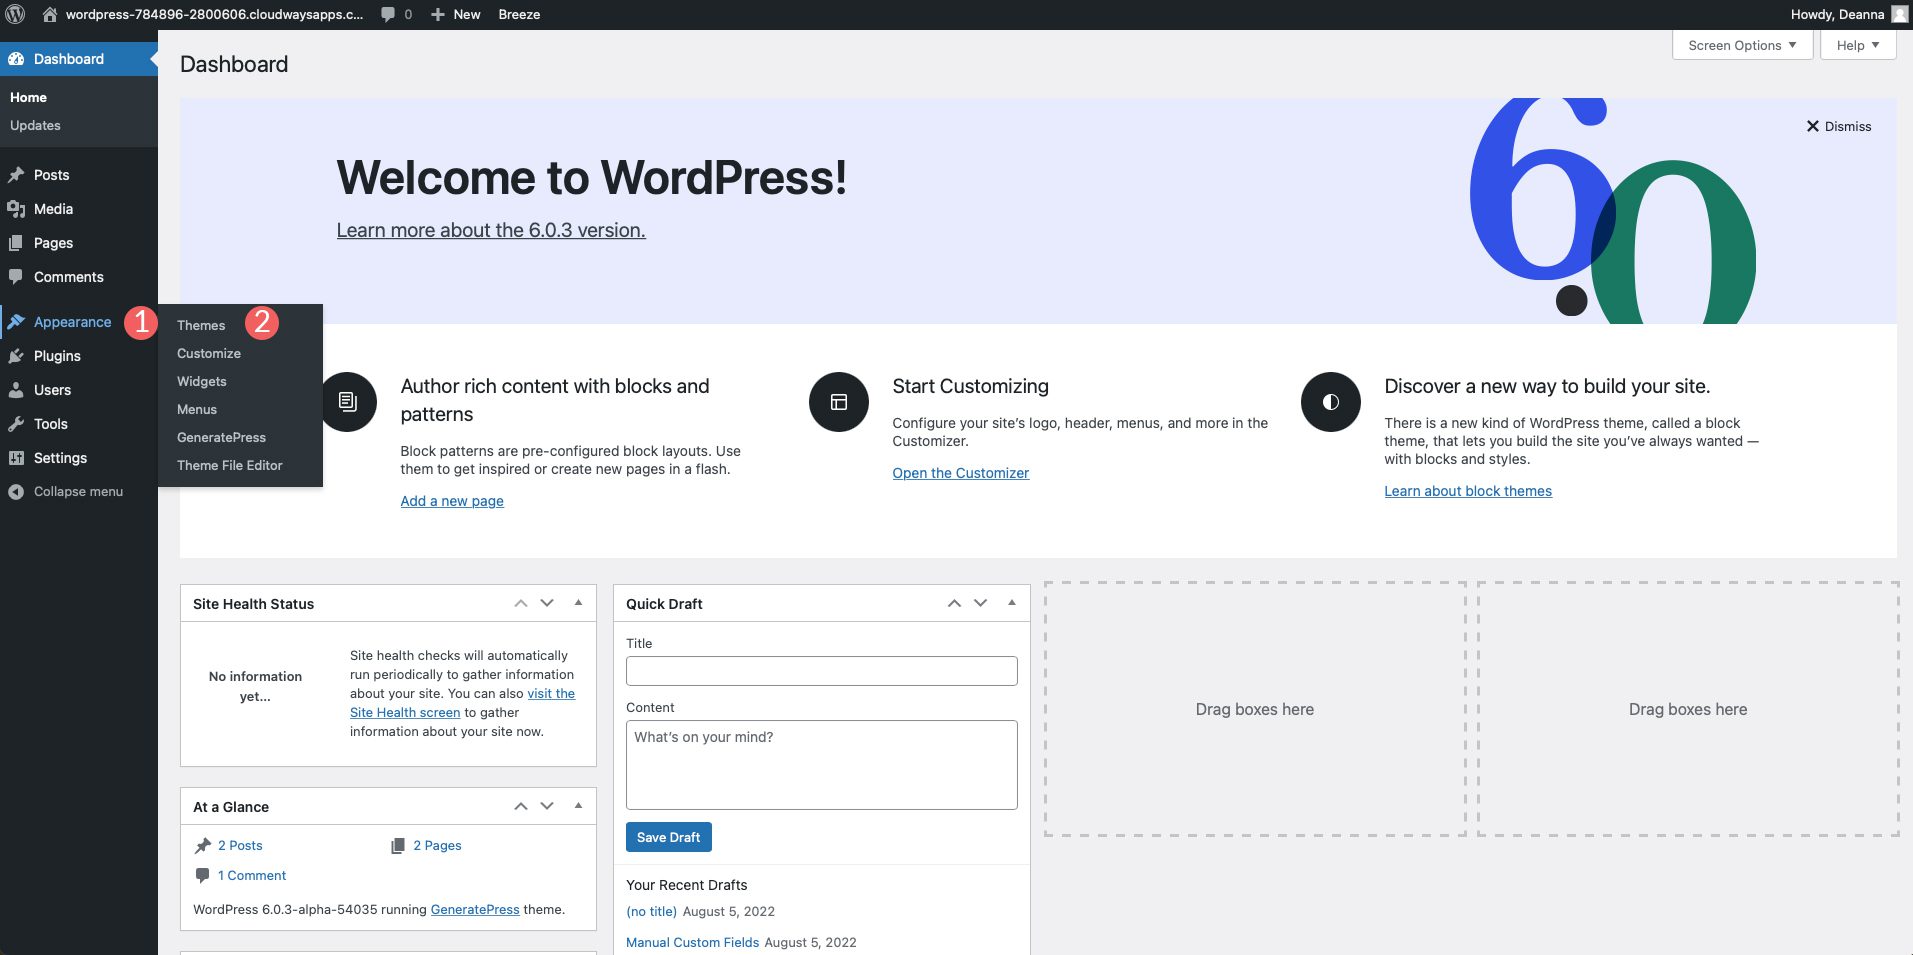Open the Media library using its sidebar icon
1913x955 pixels.
pos(17,209)
